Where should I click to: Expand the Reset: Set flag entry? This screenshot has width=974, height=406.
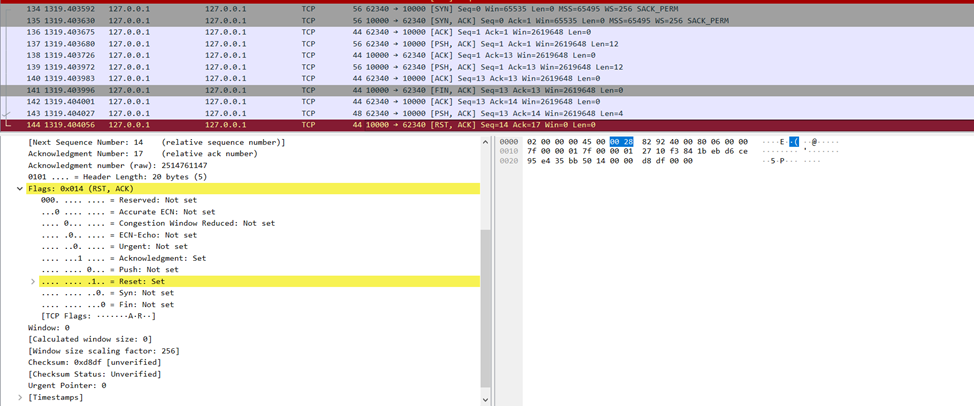[x=34, y=282]
